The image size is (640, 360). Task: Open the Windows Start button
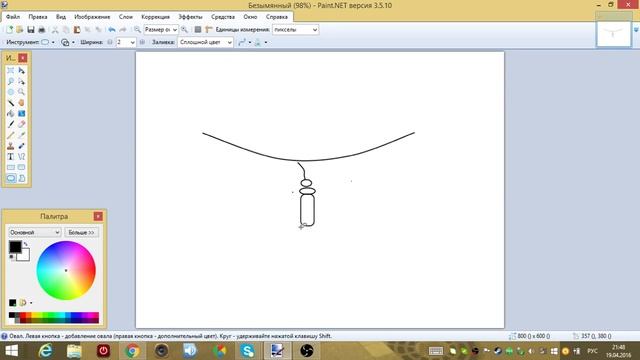(x=11, y=351)
